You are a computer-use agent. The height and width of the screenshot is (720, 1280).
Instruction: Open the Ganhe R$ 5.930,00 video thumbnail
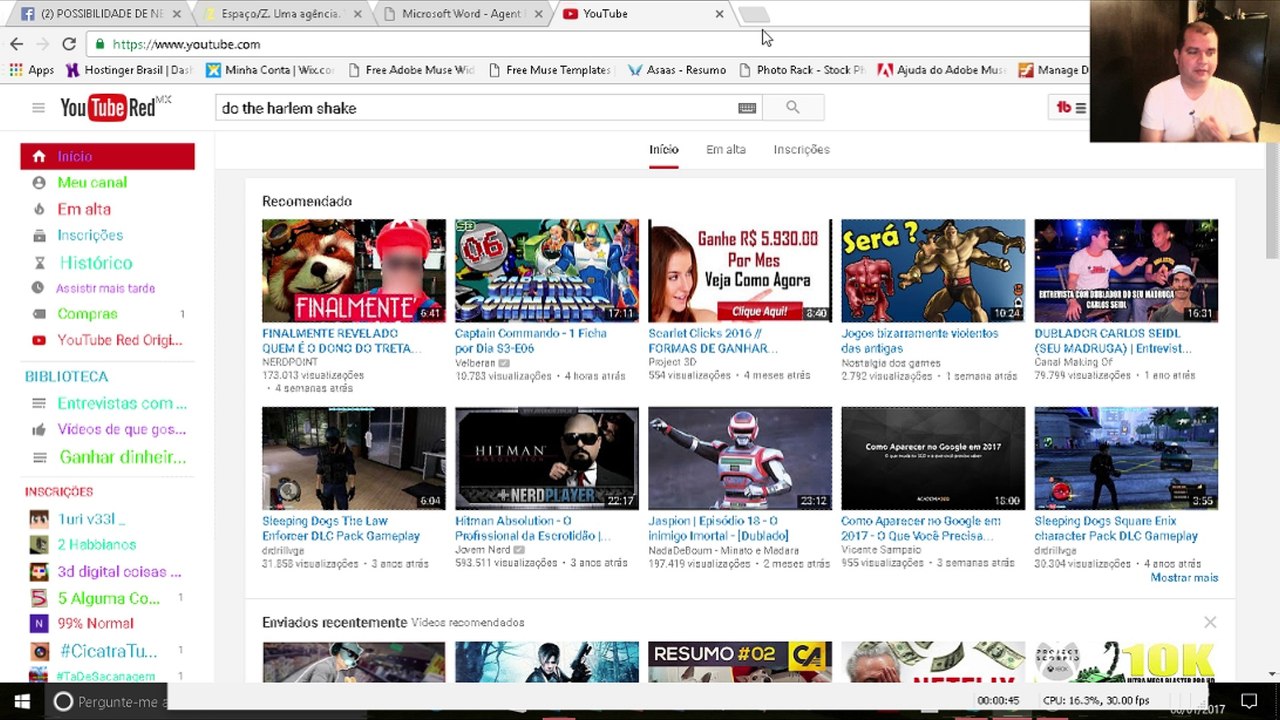point(740,271)
